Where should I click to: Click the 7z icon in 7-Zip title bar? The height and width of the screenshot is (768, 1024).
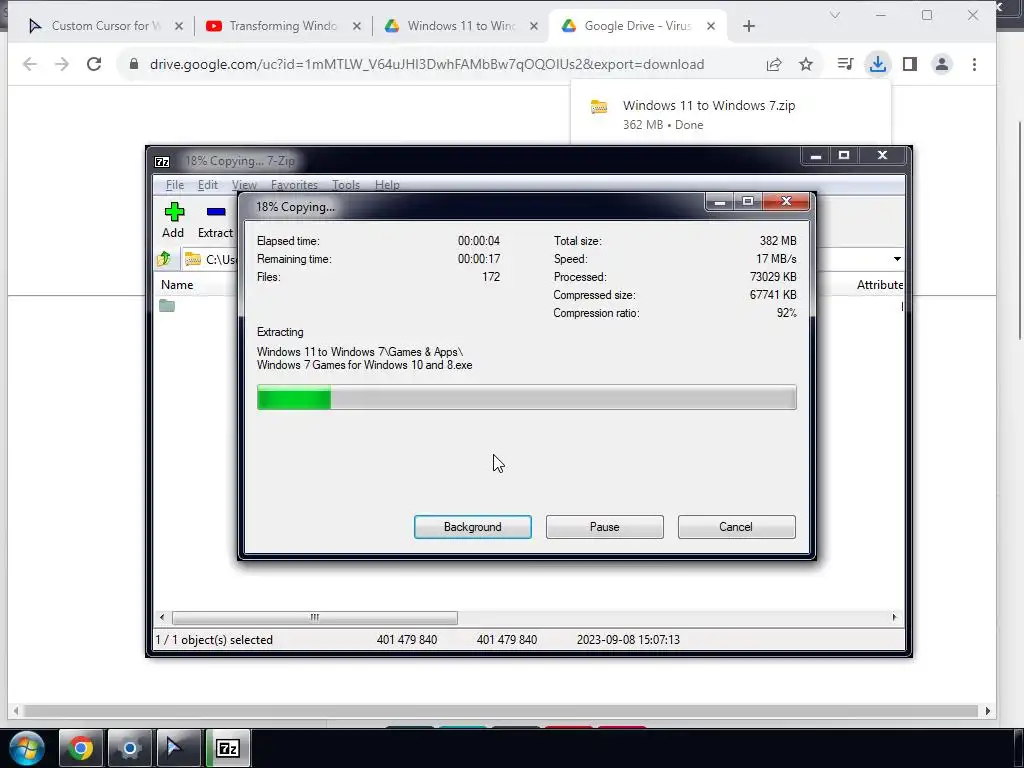162,161
